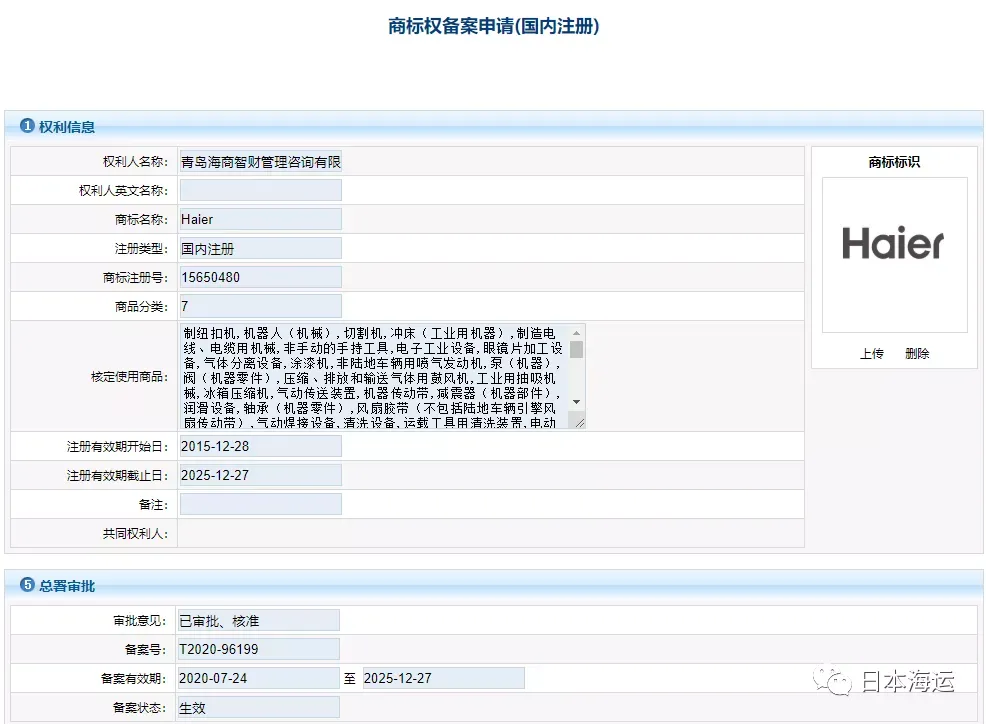Click the 商标名称 field showing Haier

pyautogui.click(x=261, y=220)
